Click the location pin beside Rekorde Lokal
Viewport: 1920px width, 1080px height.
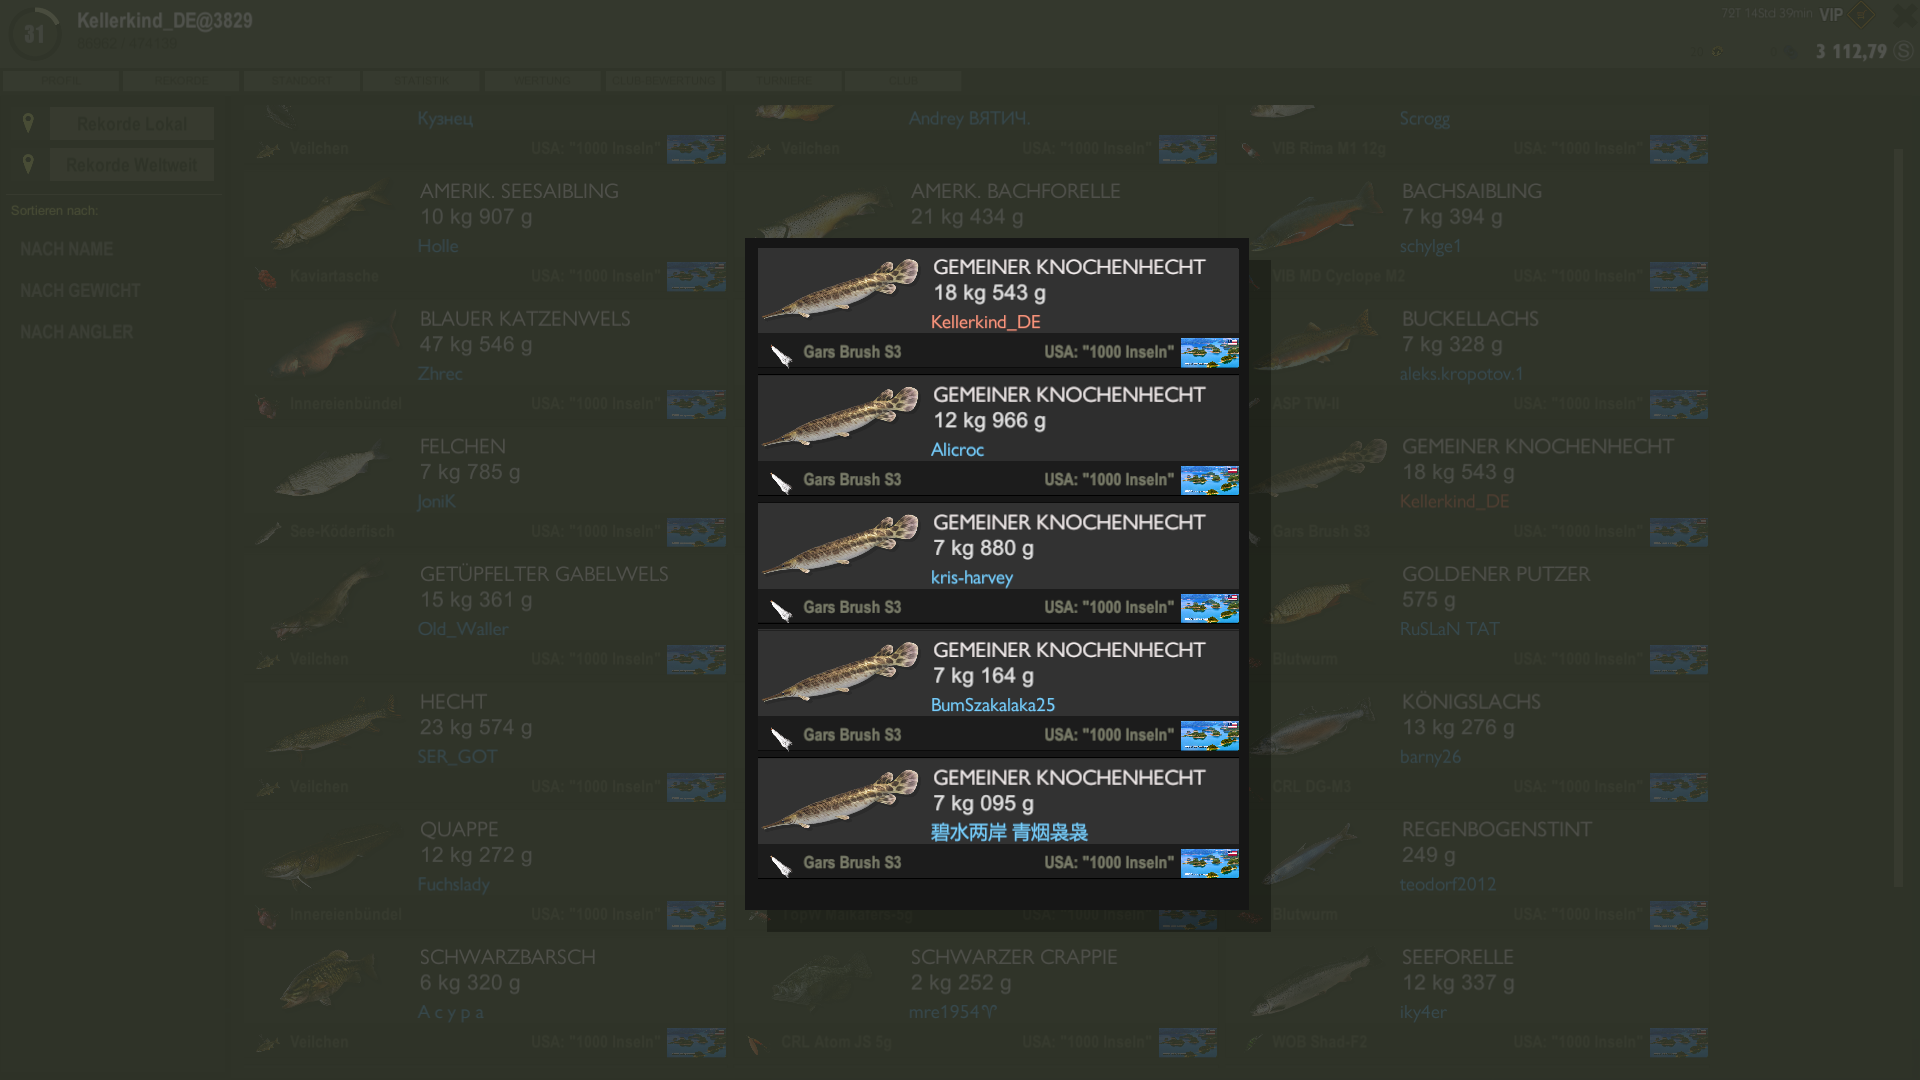tap(28, 123)
